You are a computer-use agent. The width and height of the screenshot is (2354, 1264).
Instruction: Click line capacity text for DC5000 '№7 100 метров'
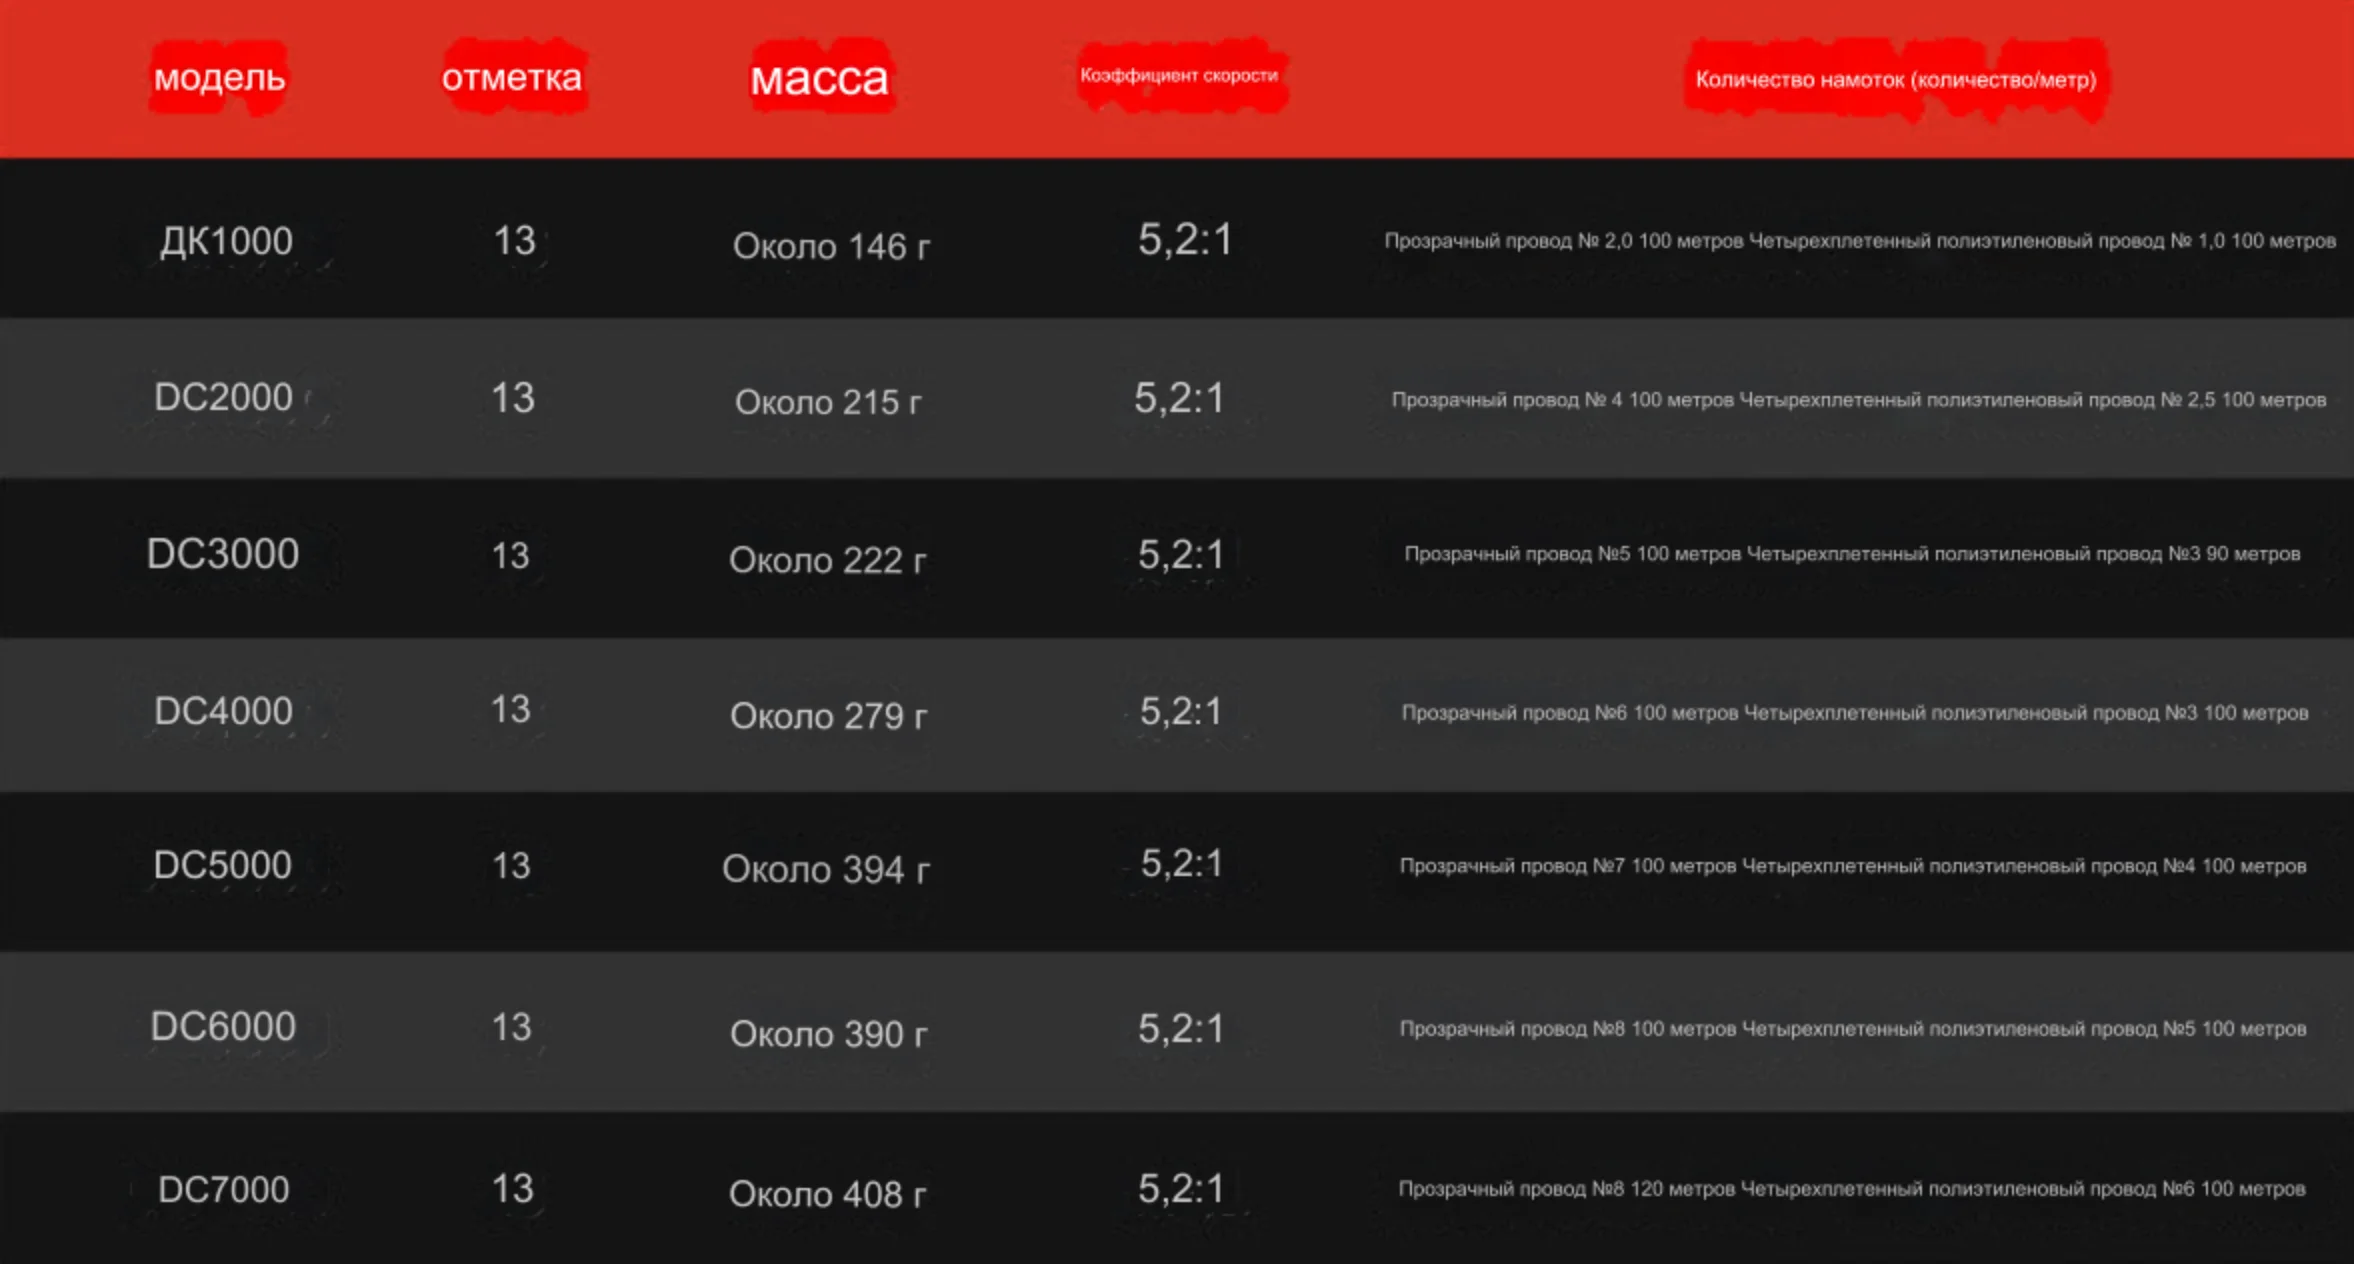click(x=1664, y=866)
